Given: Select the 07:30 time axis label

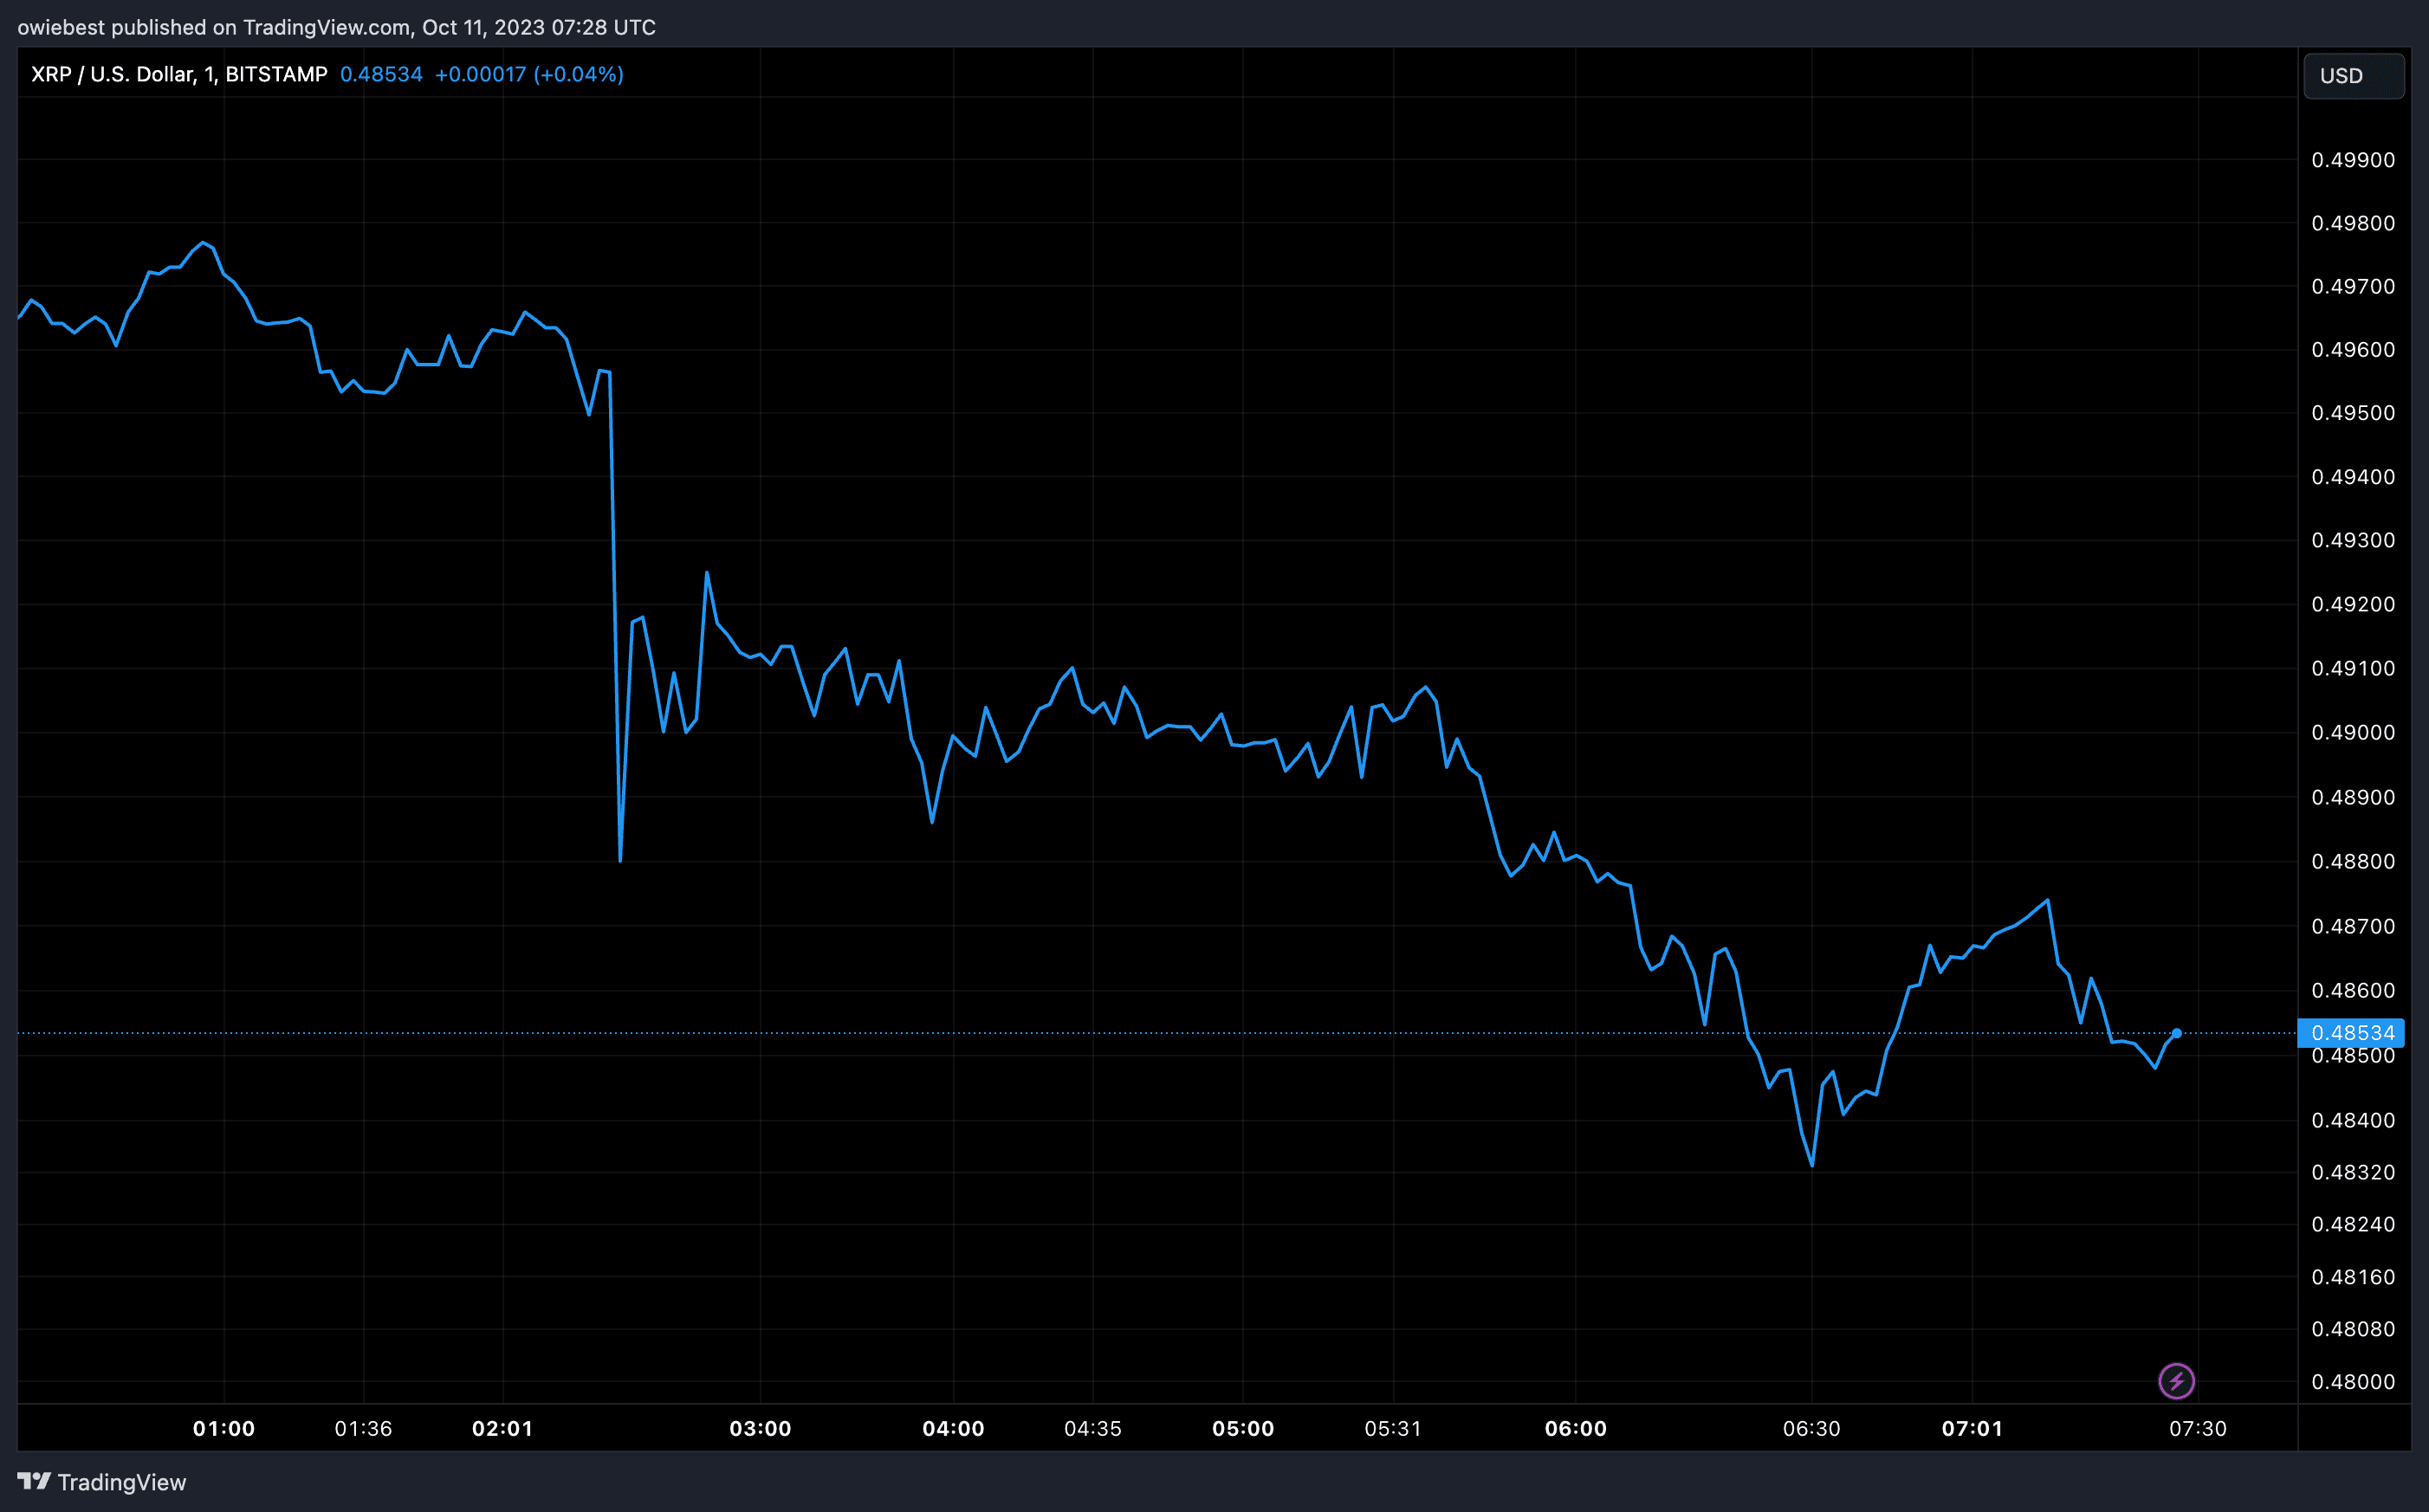Looking at the screenshot, I should click(2197, 1428).
